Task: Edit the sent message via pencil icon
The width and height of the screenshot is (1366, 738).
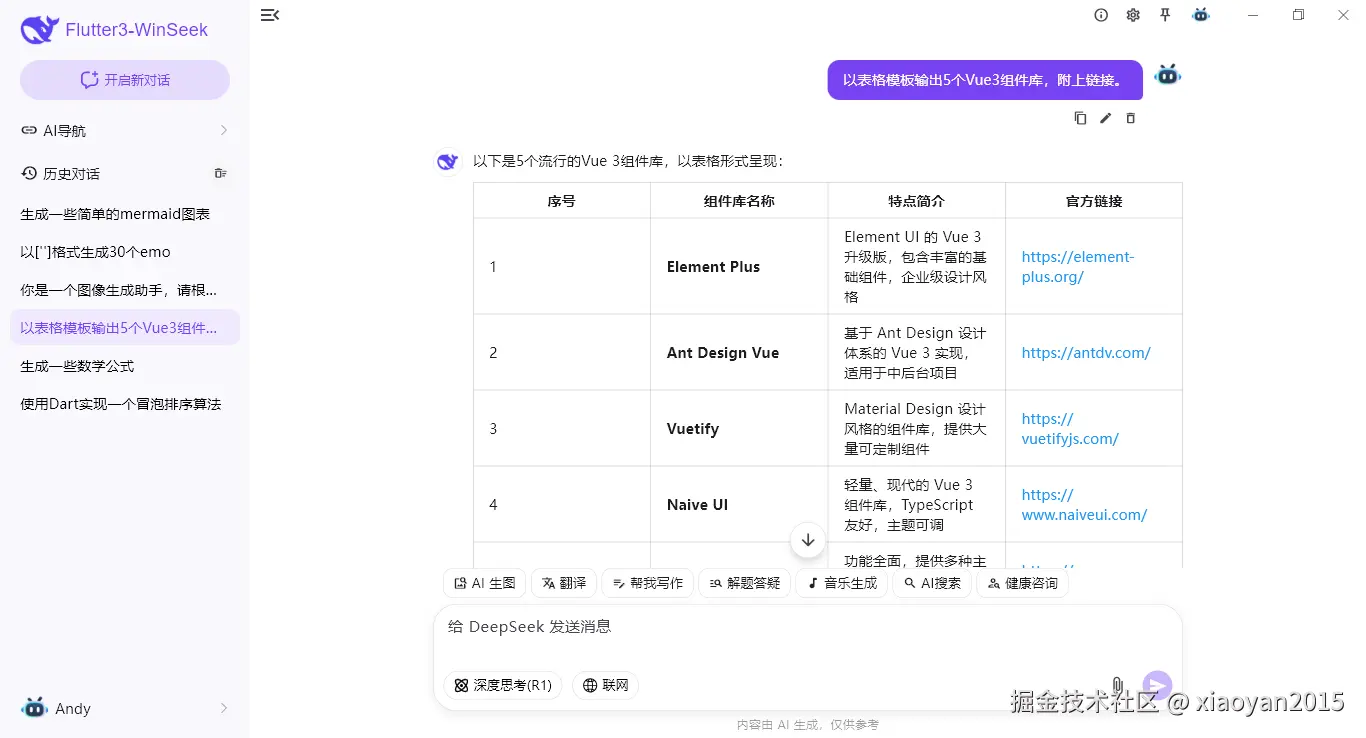Action: point(1105,118)
